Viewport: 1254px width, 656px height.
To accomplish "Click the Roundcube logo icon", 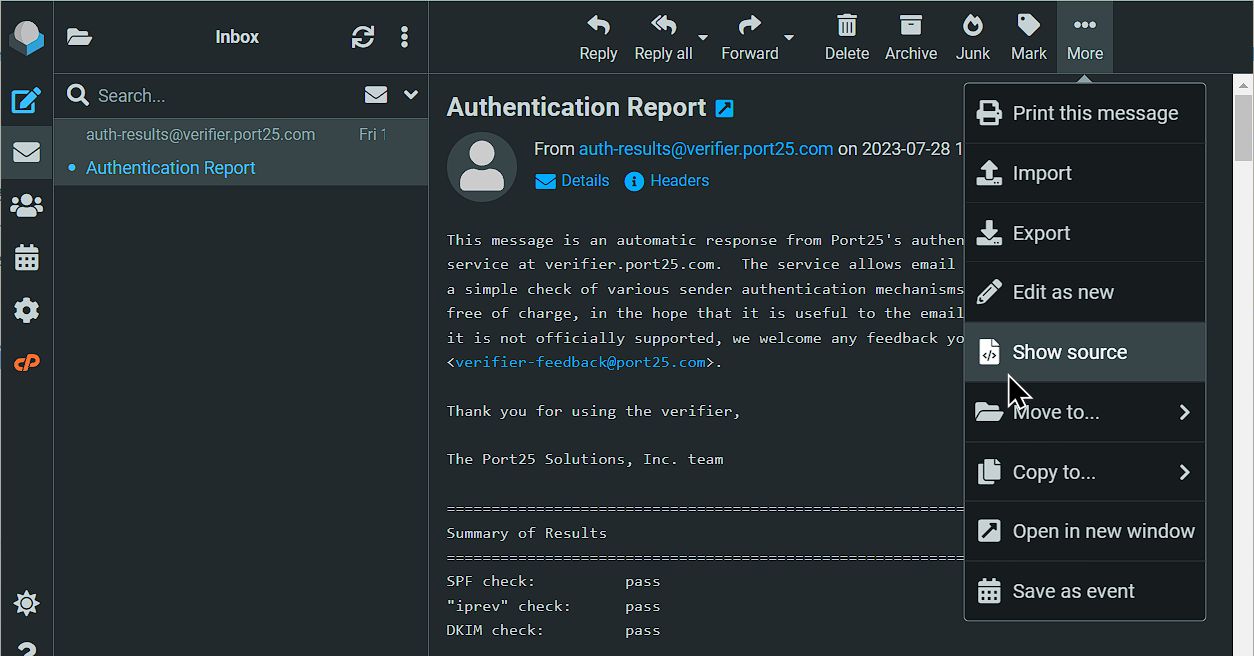I will [26, 36].
